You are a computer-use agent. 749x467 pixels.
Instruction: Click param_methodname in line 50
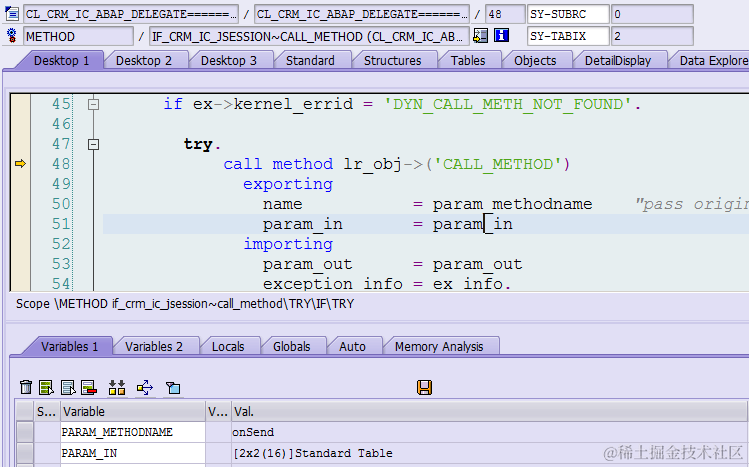(513, 204)
